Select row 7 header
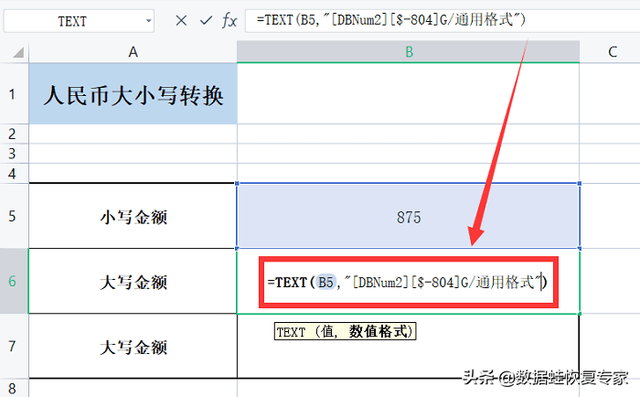This screenshot has width=640, height=397. click(13, 346)
